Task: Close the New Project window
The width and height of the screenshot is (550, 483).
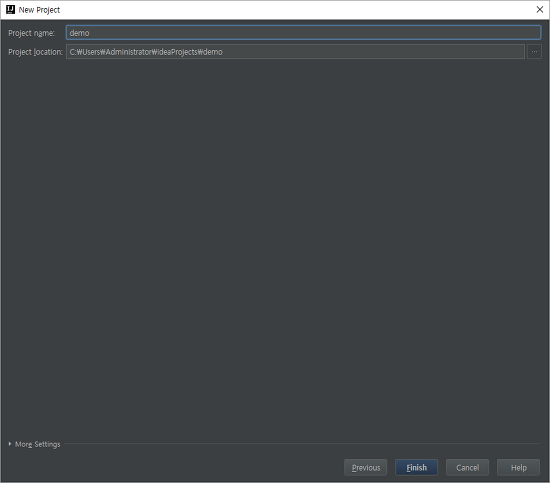Action: (x=540, y=9)
